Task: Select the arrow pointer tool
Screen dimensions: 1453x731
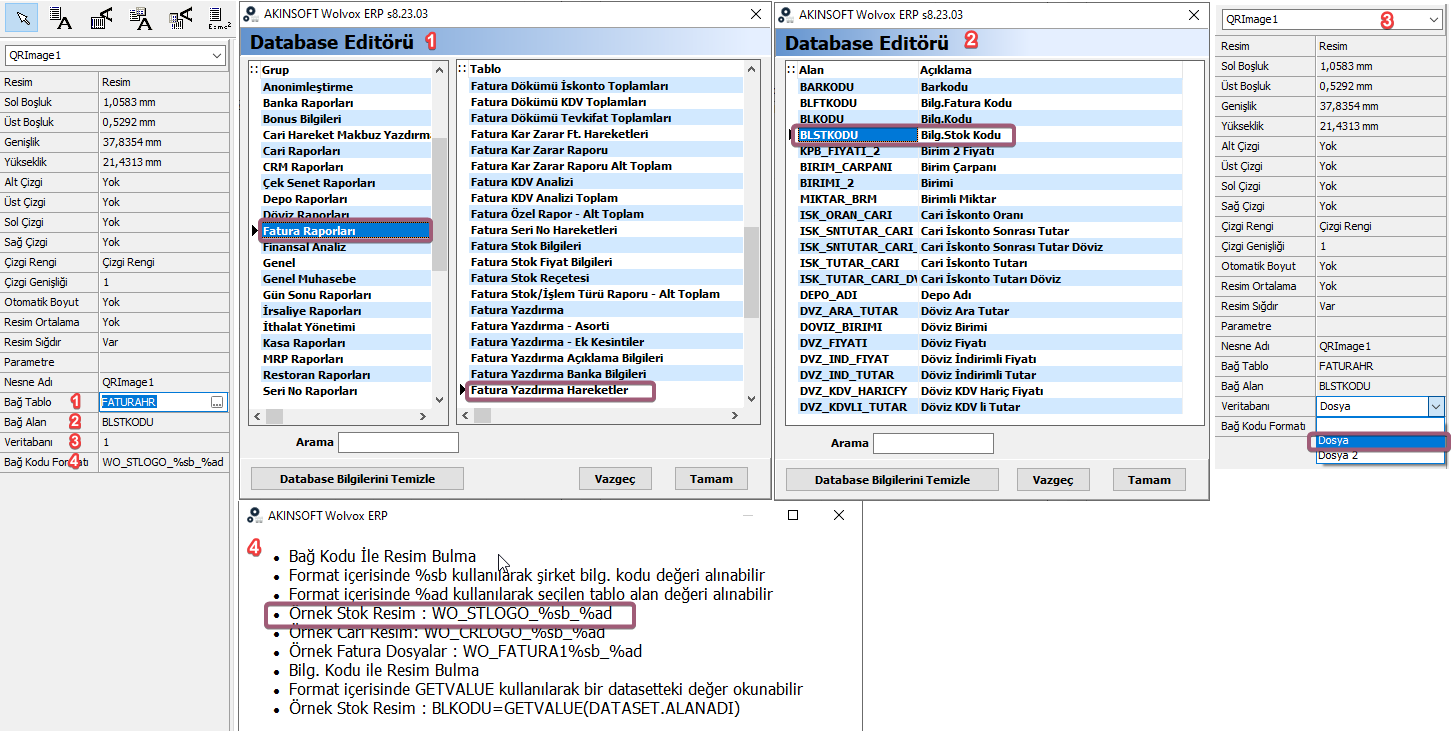Action: pyautogui.click(x=23, y=15)
